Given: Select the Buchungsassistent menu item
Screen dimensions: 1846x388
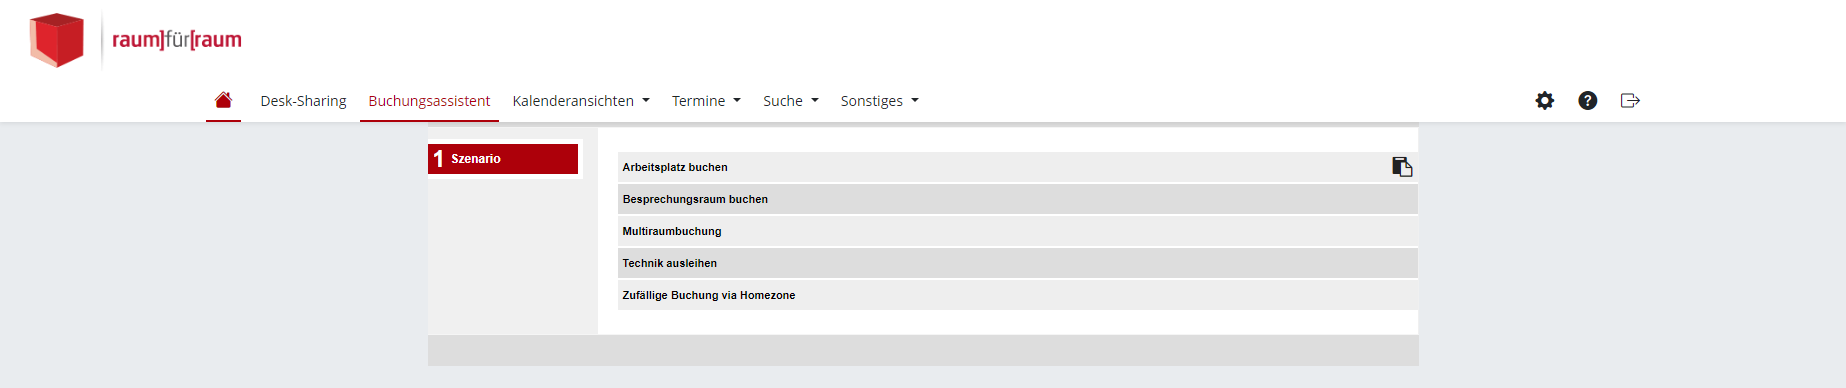Looking at the screenshot, I should 429,101.
